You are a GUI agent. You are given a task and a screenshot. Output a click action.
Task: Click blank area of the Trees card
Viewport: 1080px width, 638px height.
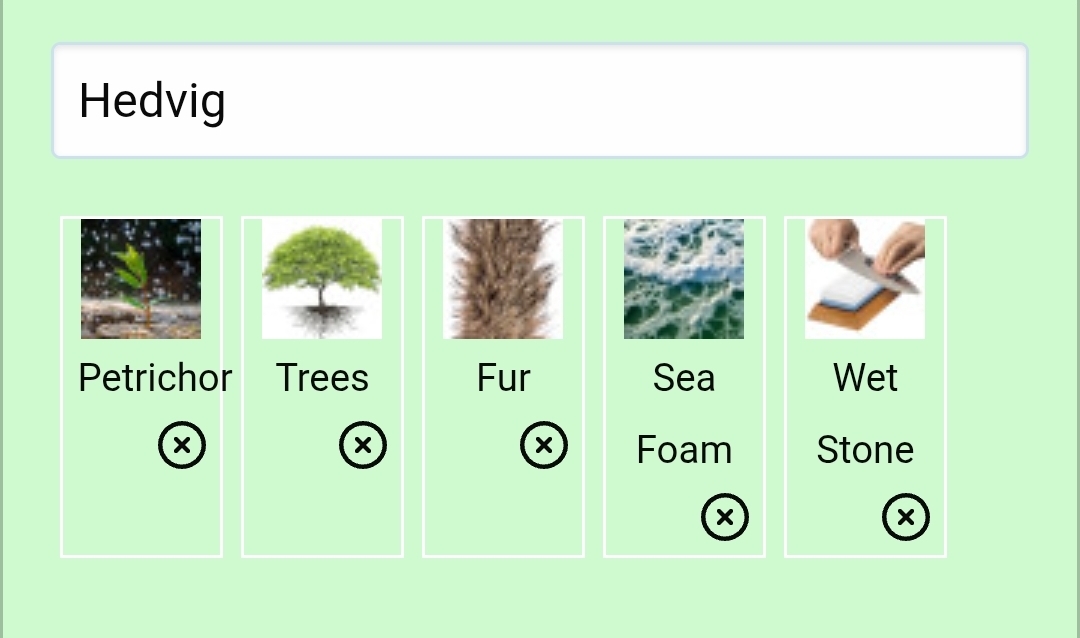pos(322,515)
